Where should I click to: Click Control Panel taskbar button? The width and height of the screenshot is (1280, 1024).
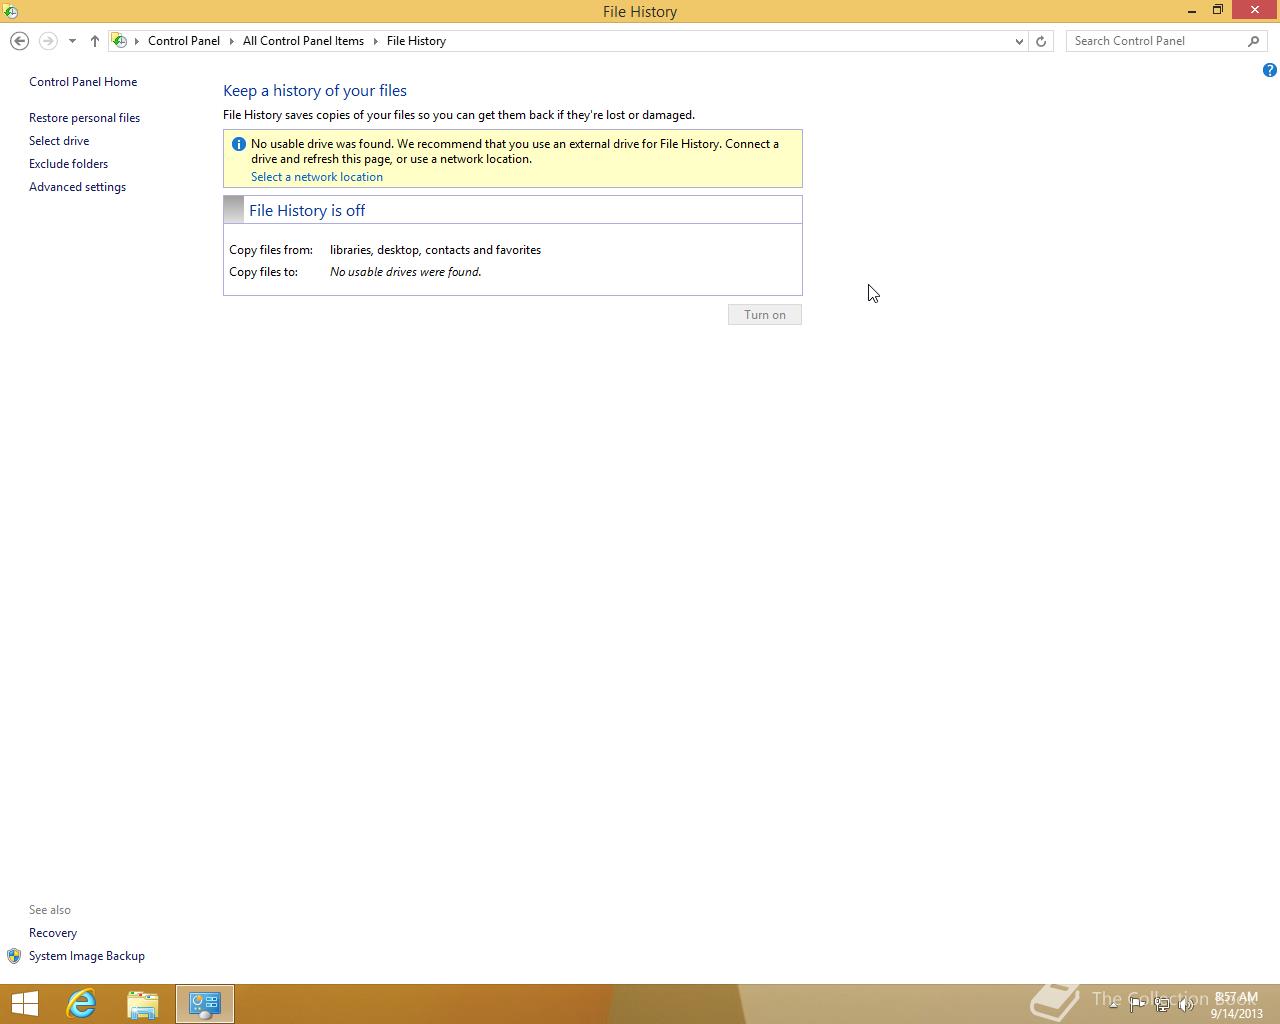pyautogui.click(x=205, y=1004)
